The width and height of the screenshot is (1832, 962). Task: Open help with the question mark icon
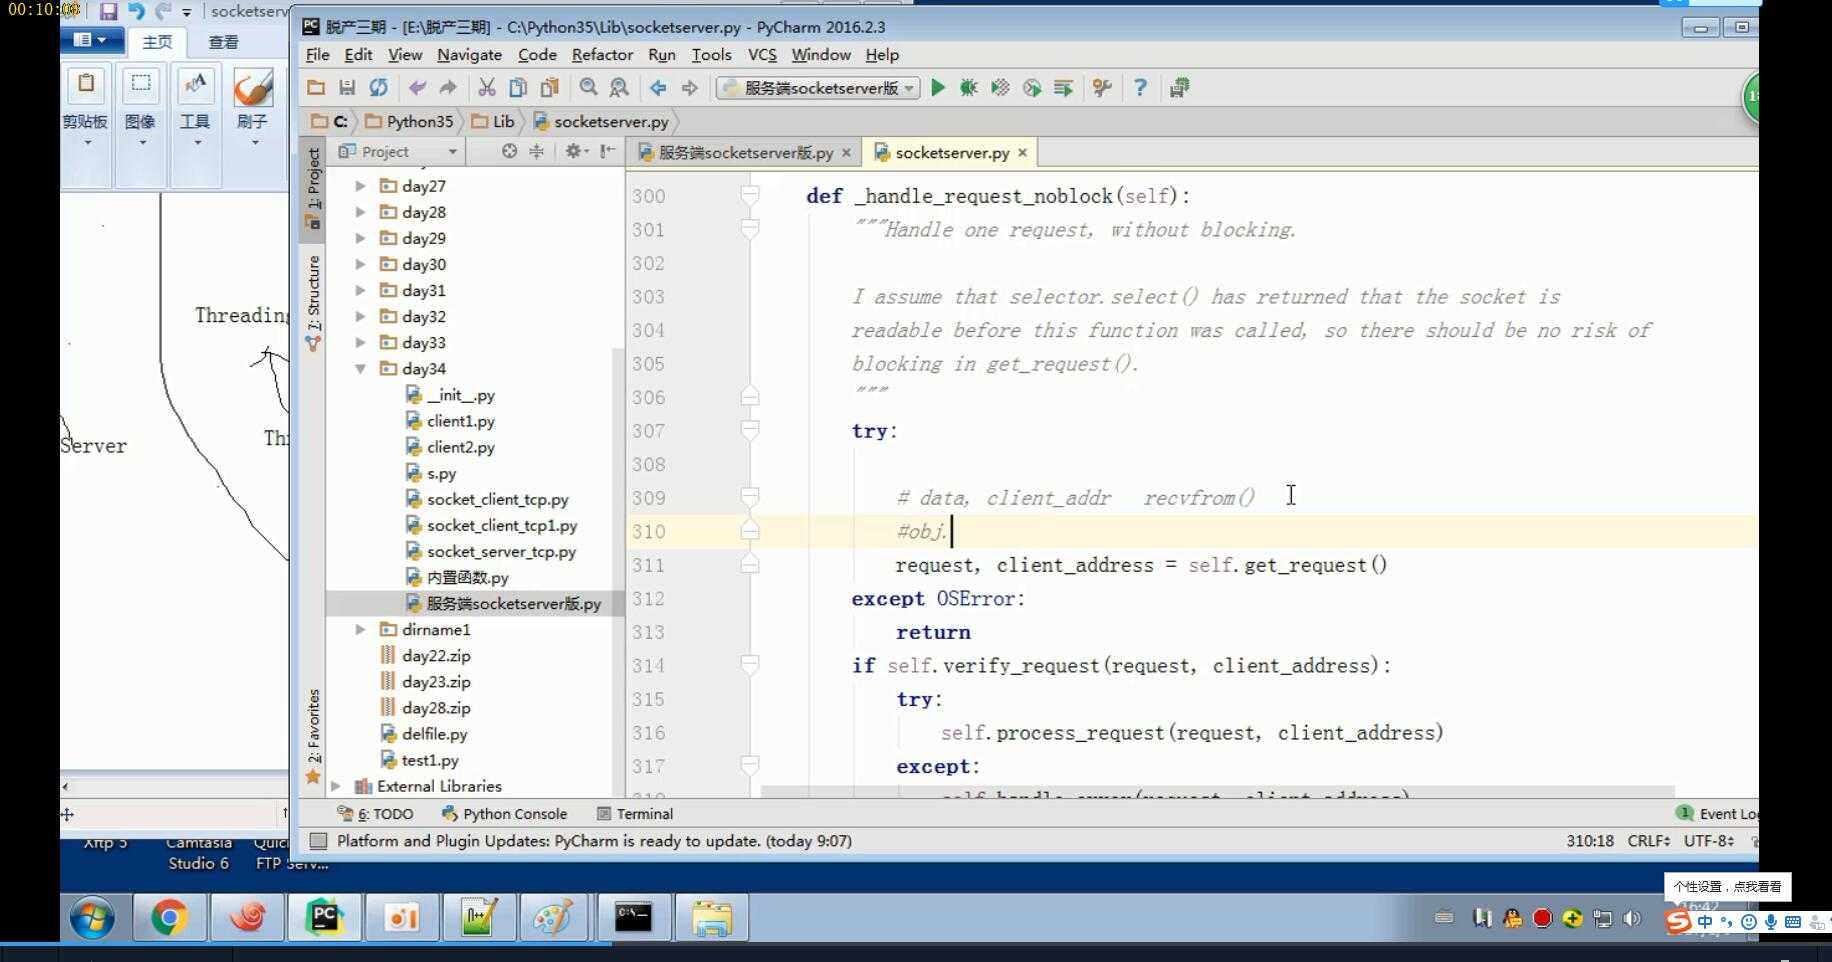click(1140, 88)
